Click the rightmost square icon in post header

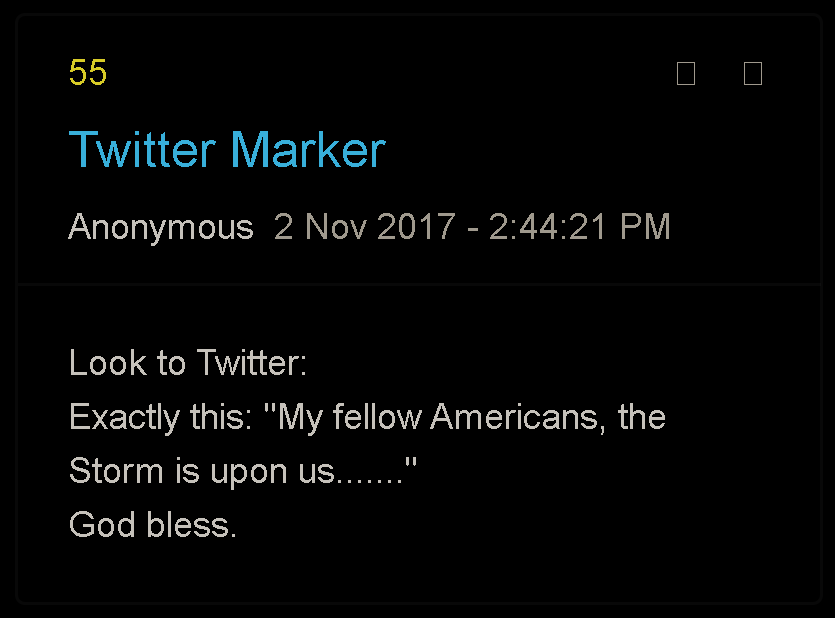point(753,73)
